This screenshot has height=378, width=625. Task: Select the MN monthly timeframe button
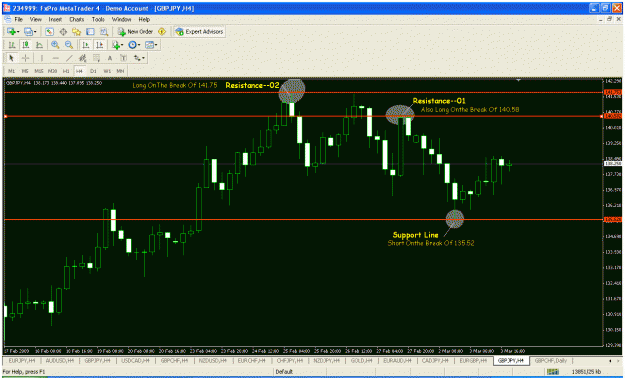pos(120,71)
